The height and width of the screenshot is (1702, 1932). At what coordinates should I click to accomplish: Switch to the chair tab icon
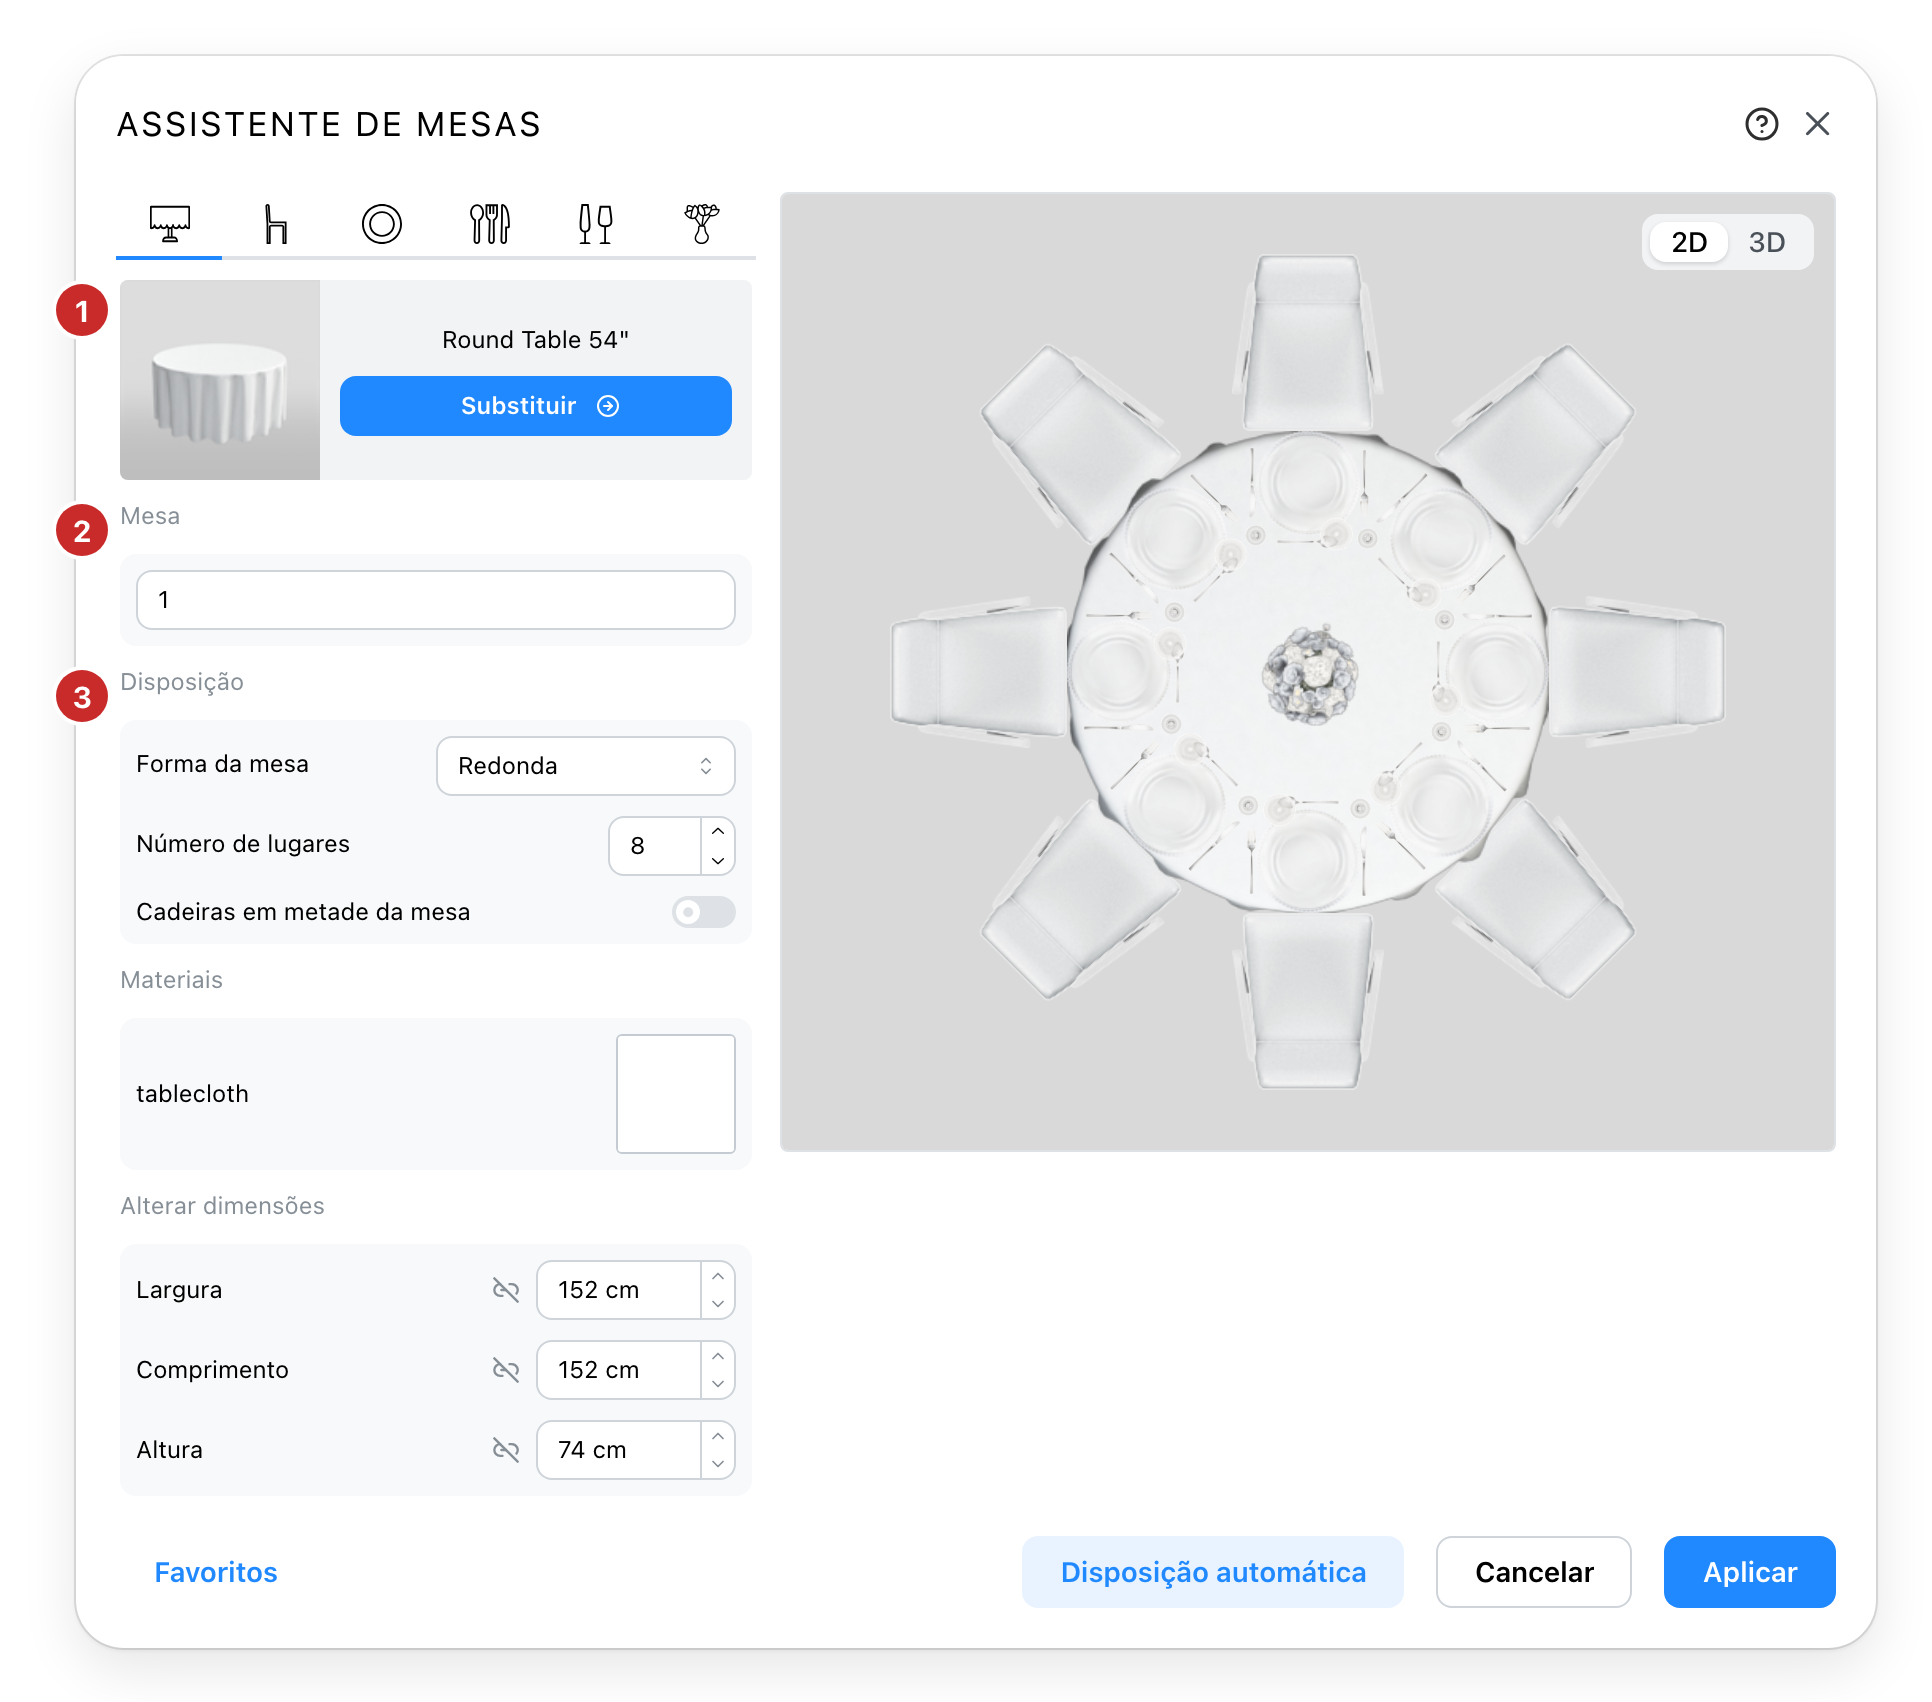tap(276, 223)
